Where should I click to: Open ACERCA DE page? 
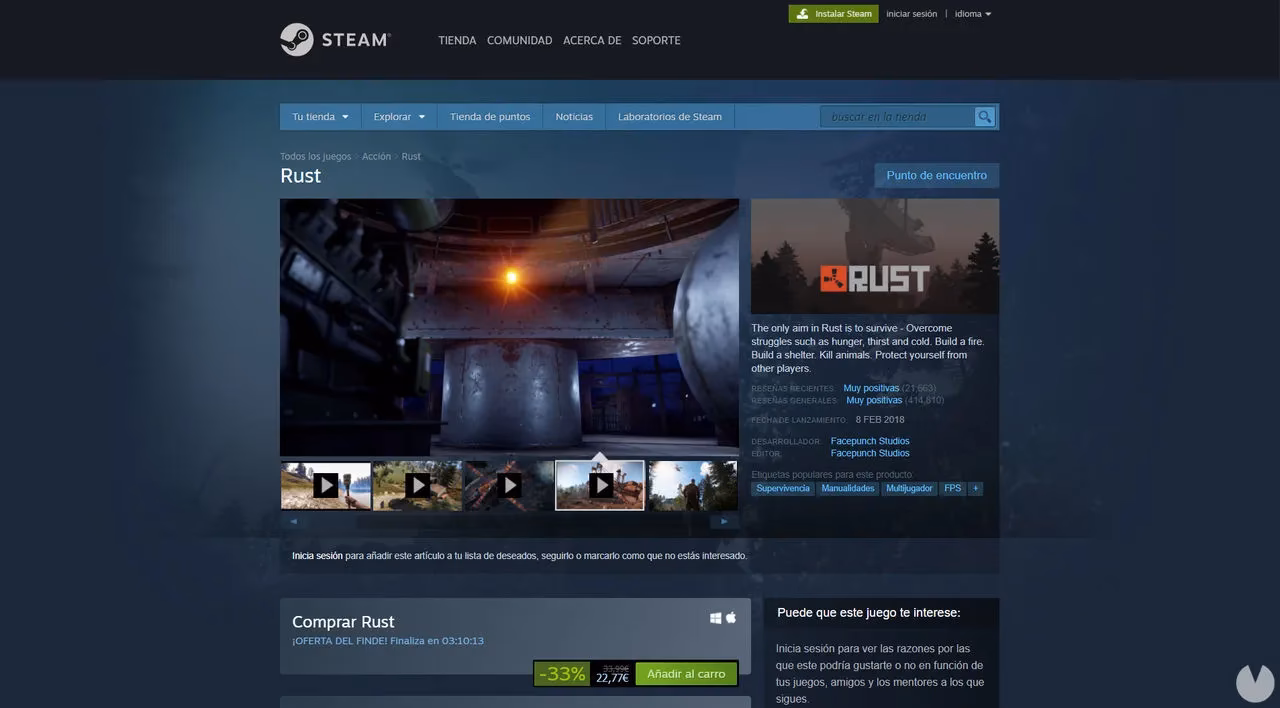tap(592, 40)
